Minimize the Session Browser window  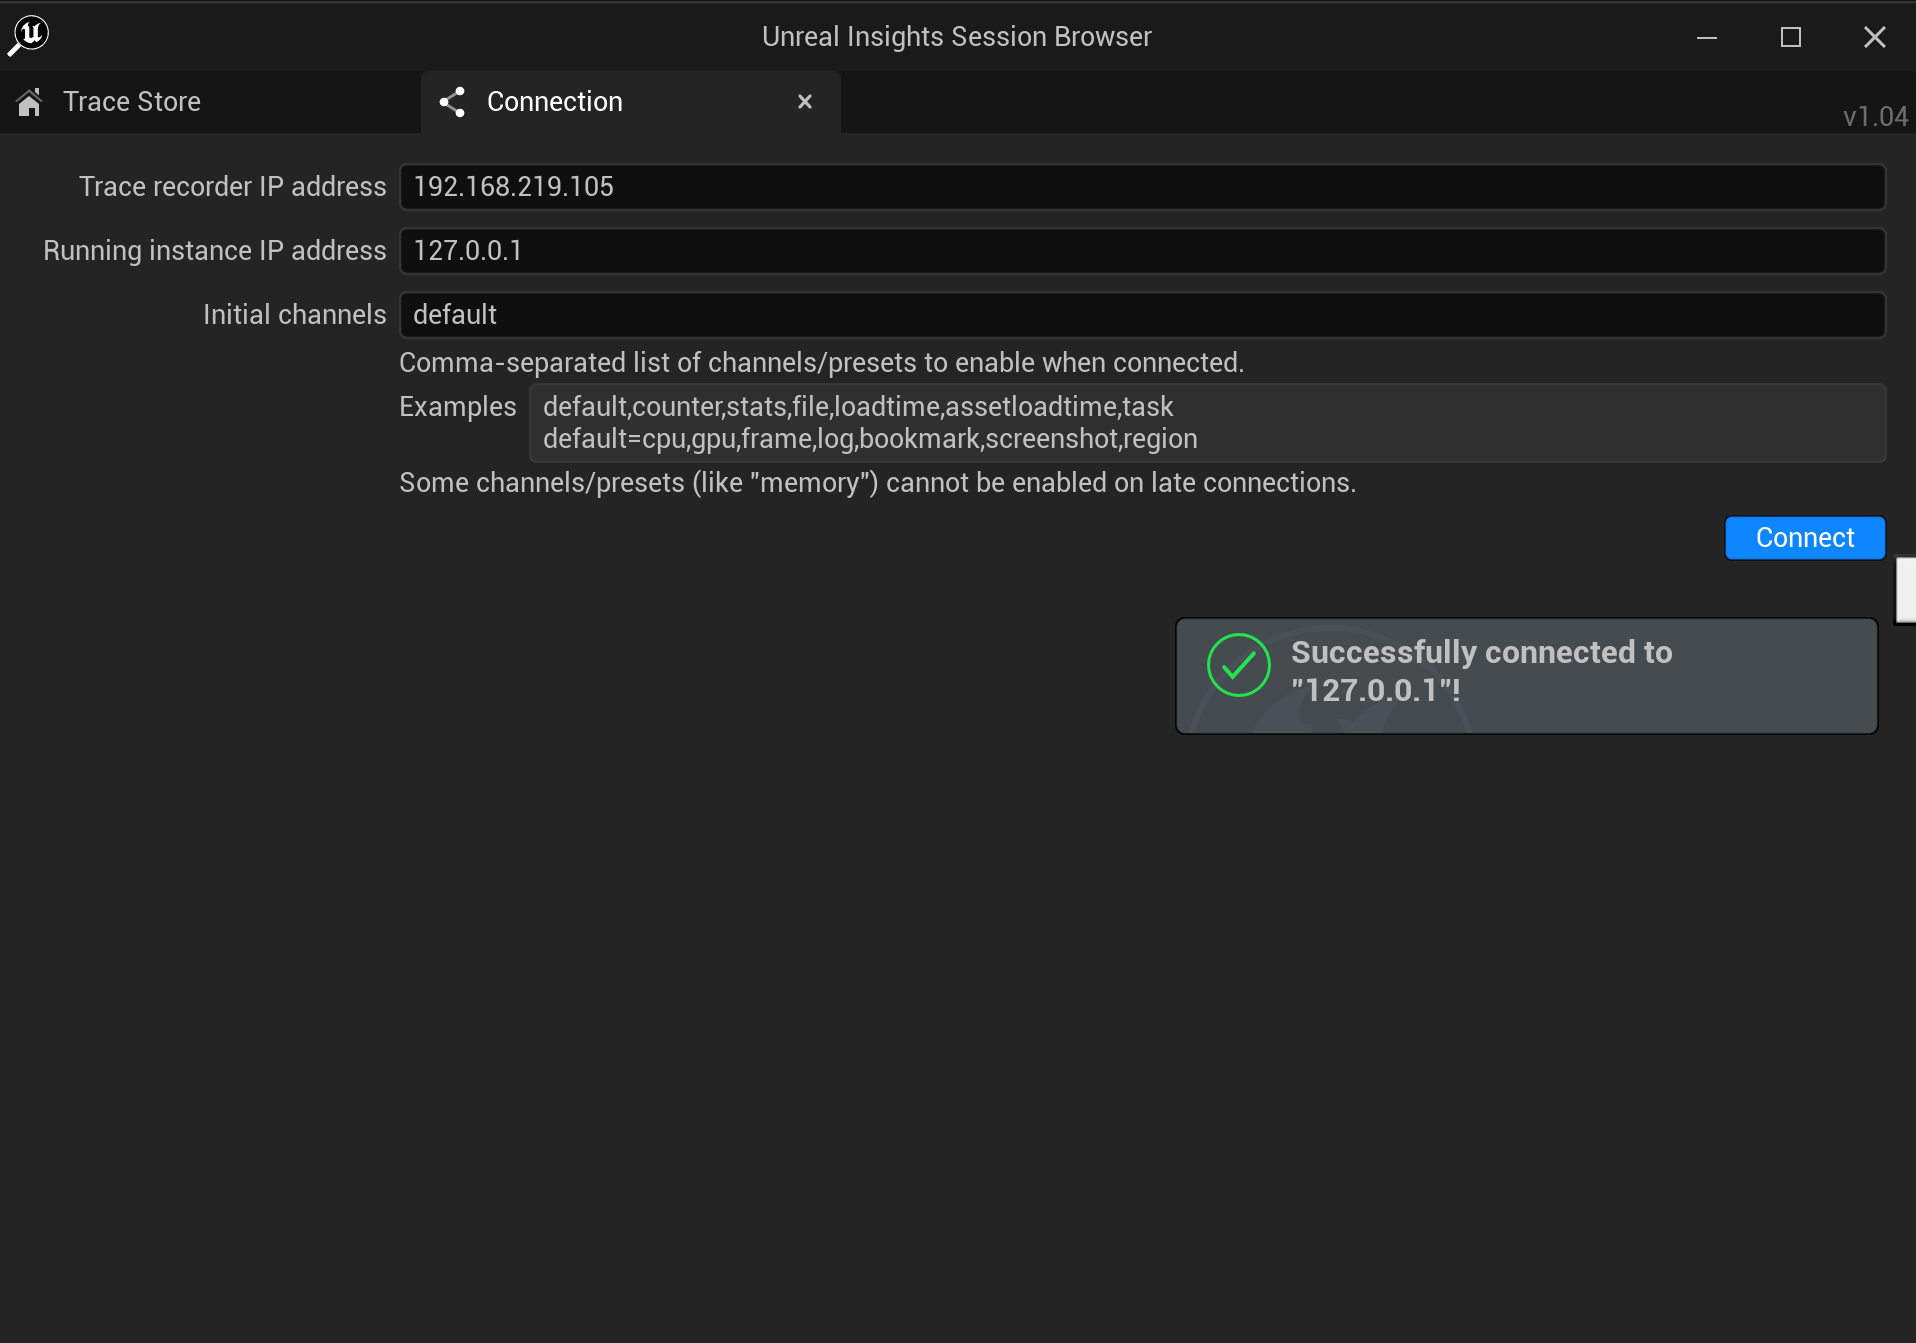[x=1707, y=37]
